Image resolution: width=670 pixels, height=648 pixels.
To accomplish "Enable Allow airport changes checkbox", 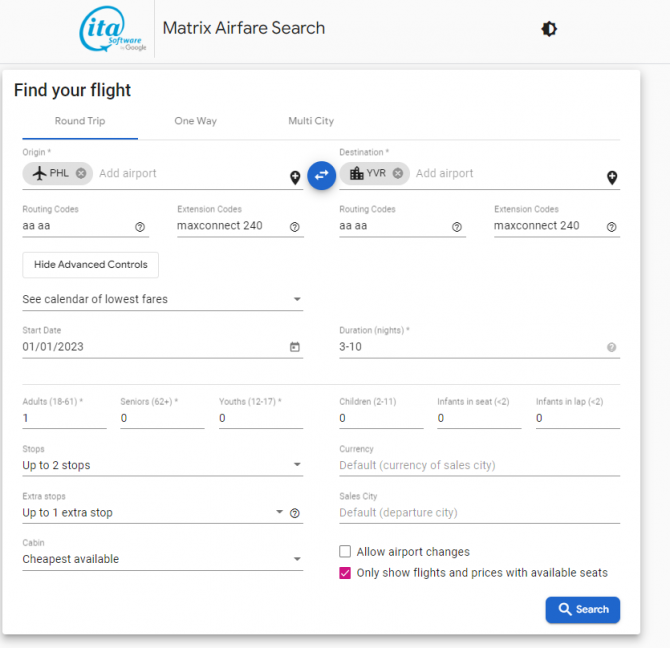I will coord(345,551).
